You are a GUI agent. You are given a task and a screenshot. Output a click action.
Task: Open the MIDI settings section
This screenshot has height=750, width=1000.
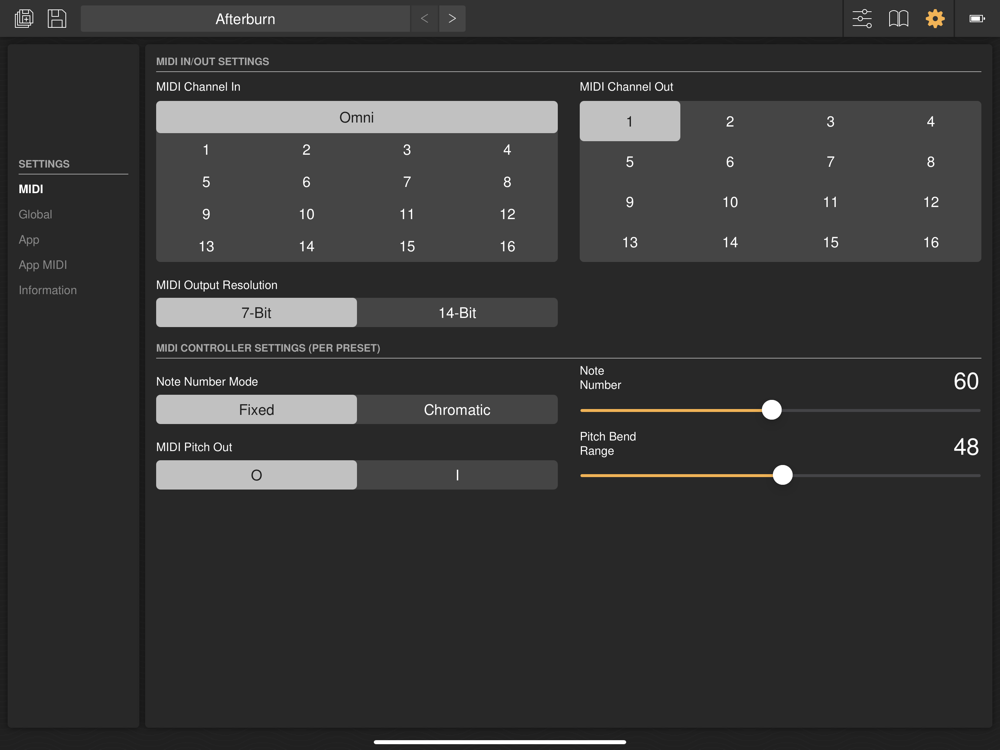point(31,189)
